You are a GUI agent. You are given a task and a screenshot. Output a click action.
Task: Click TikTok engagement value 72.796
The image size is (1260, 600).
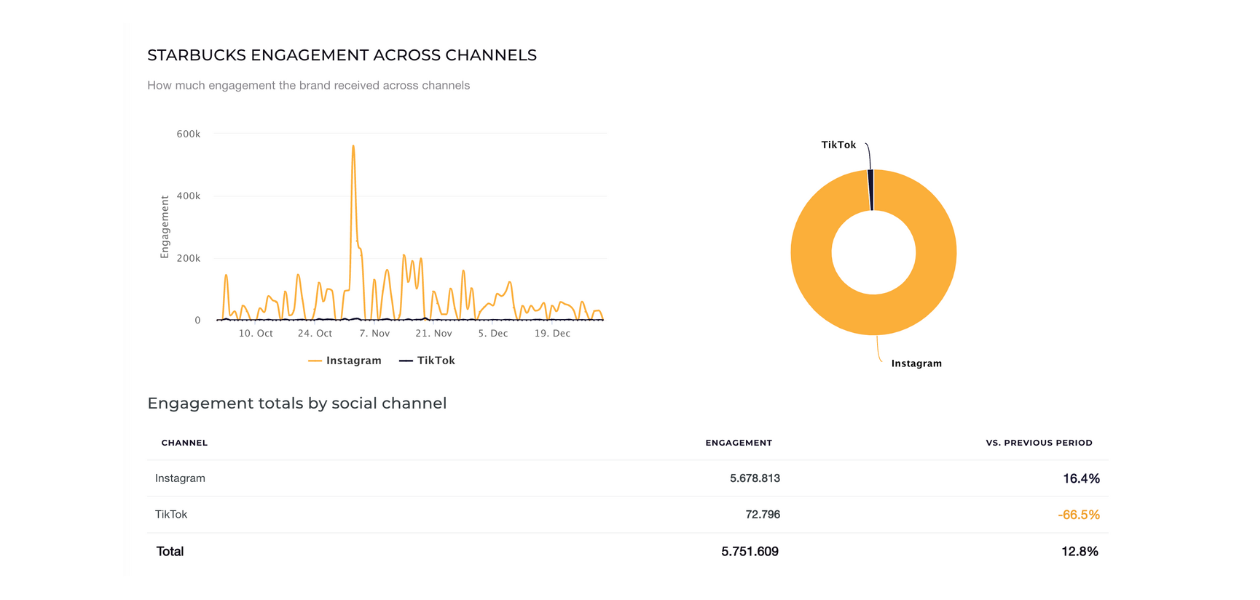pos(761,514)
